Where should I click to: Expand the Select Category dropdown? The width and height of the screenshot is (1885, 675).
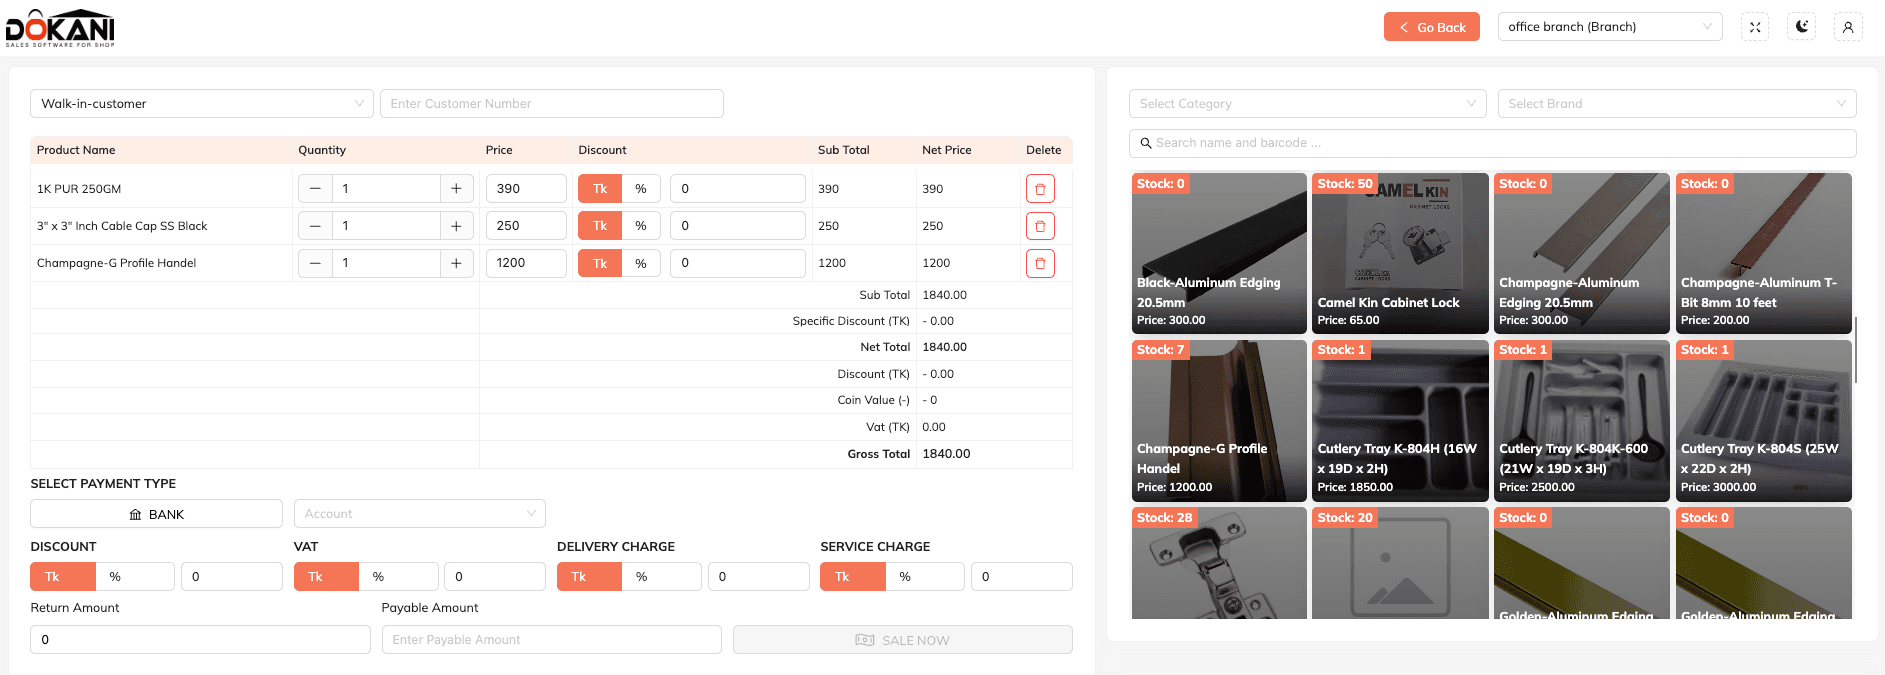tap(1308, 104)
